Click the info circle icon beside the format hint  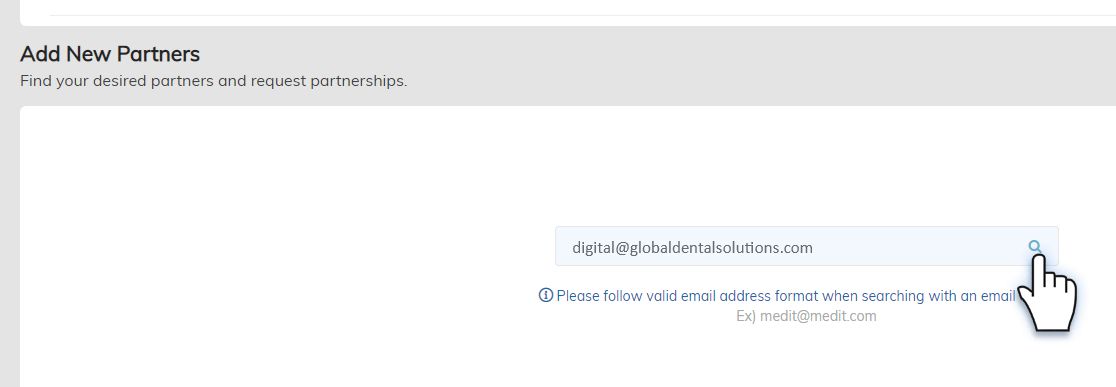click(546, 295)
